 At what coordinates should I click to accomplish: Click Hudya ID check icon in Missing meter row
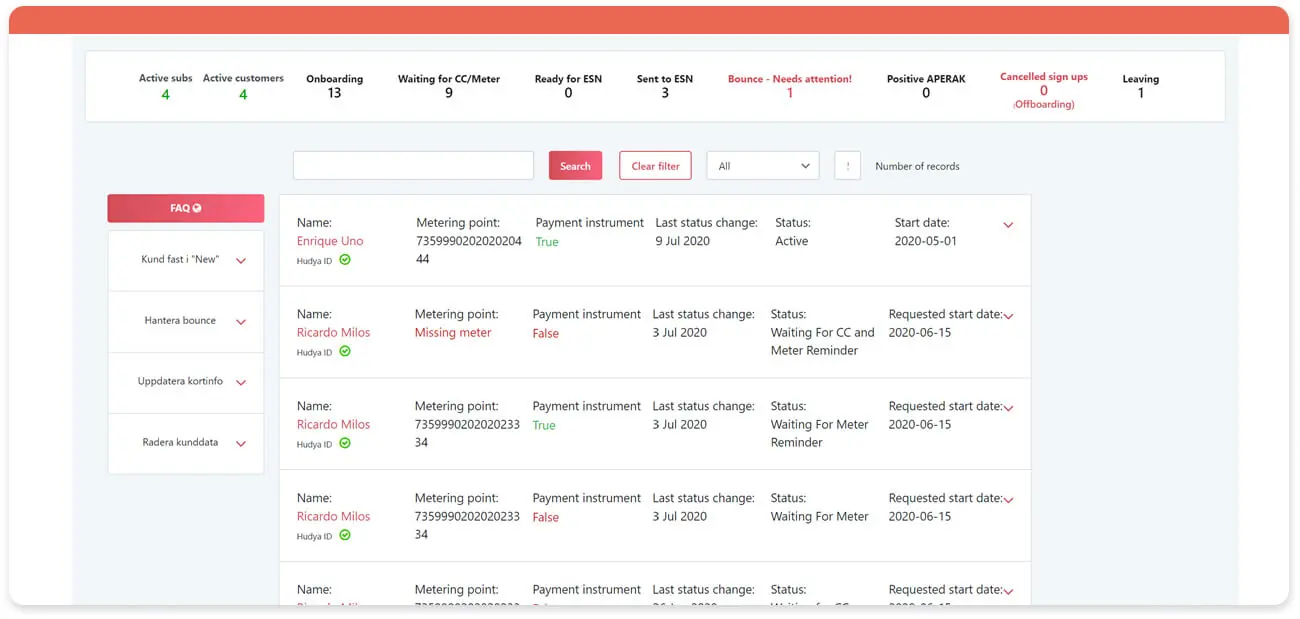click(345, 351)
